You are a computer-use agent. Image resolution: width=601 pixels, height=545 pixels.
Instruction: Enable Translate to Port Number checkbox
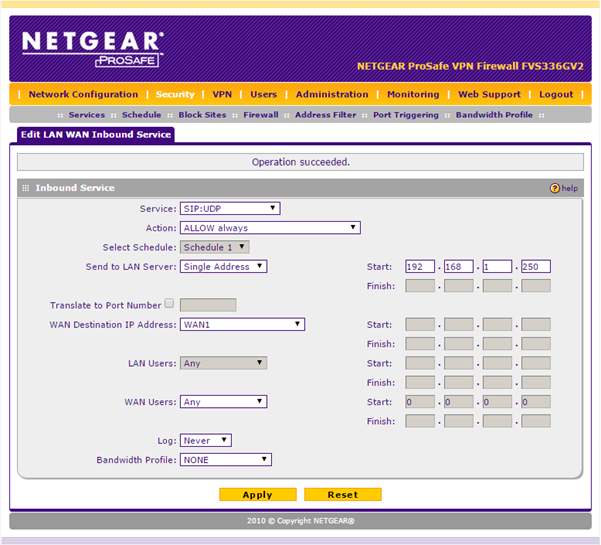[169, 304]
